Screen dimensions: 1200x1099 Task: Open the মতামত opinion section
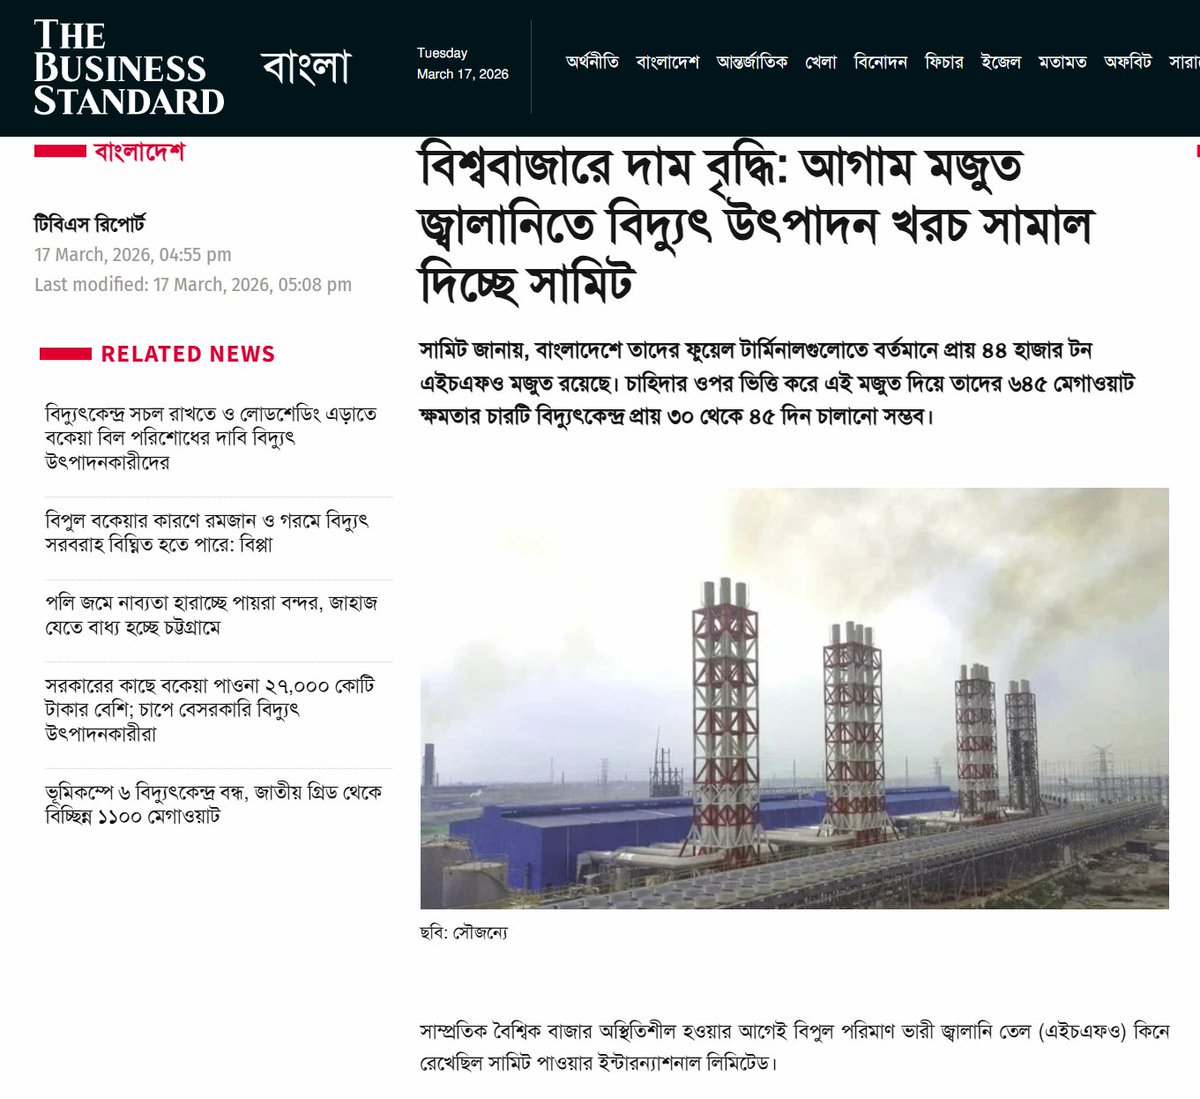click(1065, 62)
